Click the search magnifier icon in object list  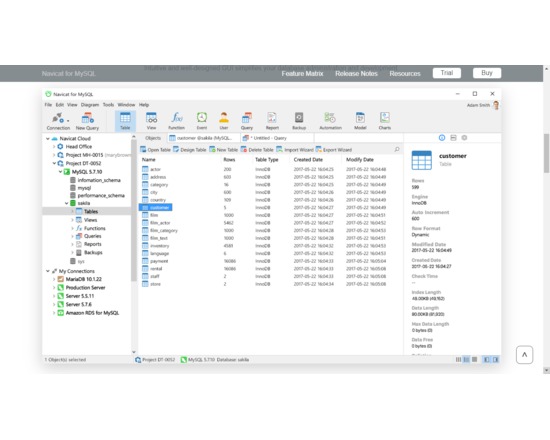click(397, 149)
